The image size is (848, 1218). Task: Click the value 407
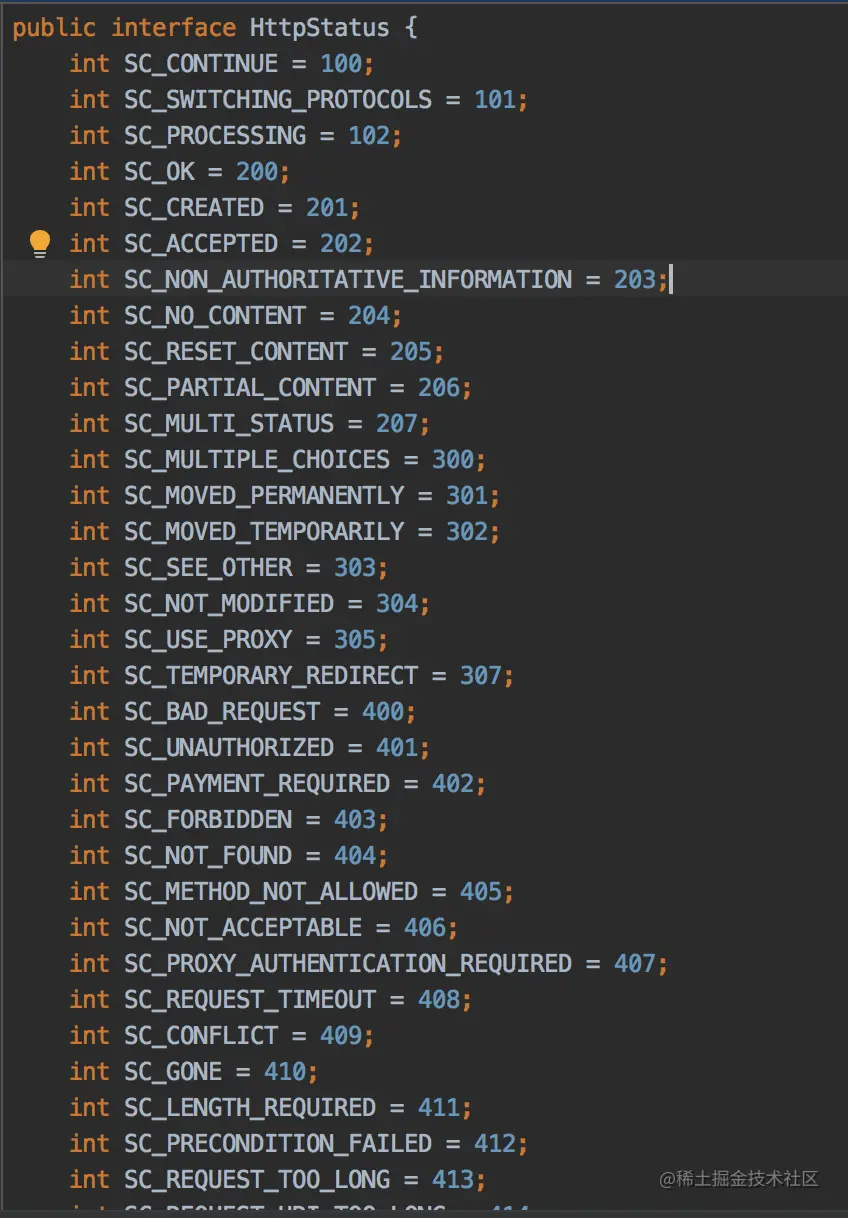click(635, 964)
